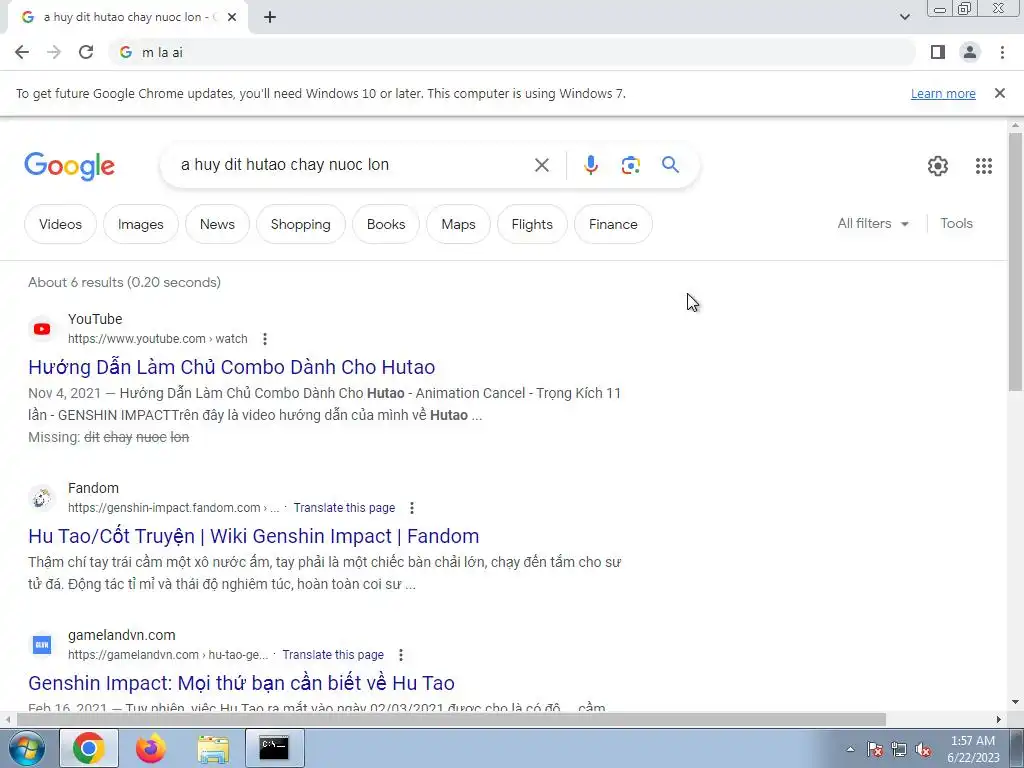Image resolution: width=1024 pixels, height=768 pixels.
Task: Expand the All filters dropdown
Action: 873,223
